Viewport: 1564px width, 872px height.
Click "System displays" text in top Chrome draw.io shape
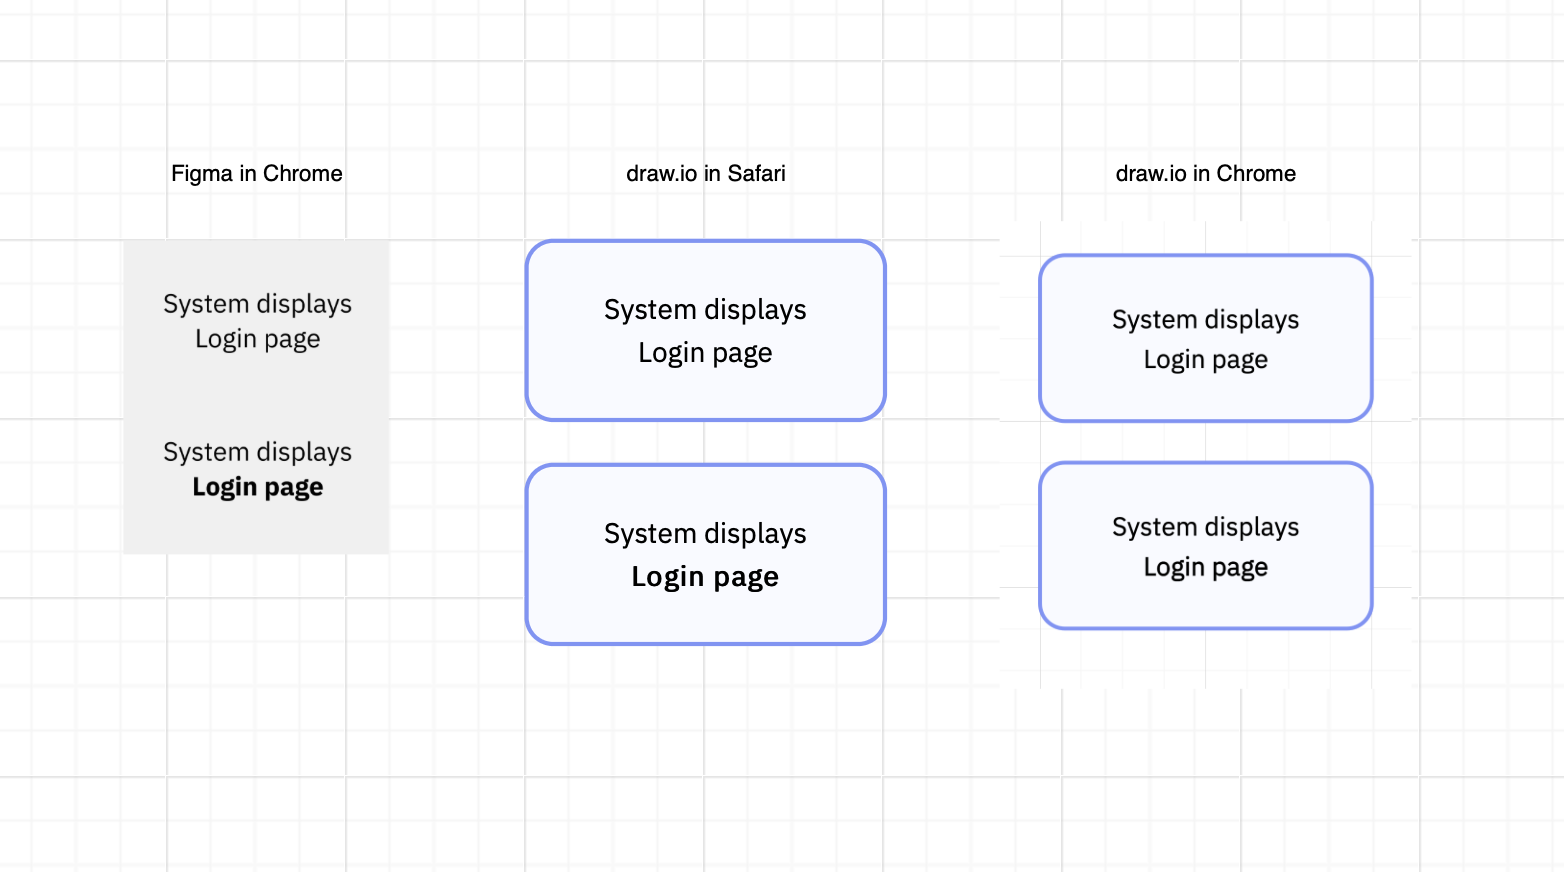point(1206,319)
